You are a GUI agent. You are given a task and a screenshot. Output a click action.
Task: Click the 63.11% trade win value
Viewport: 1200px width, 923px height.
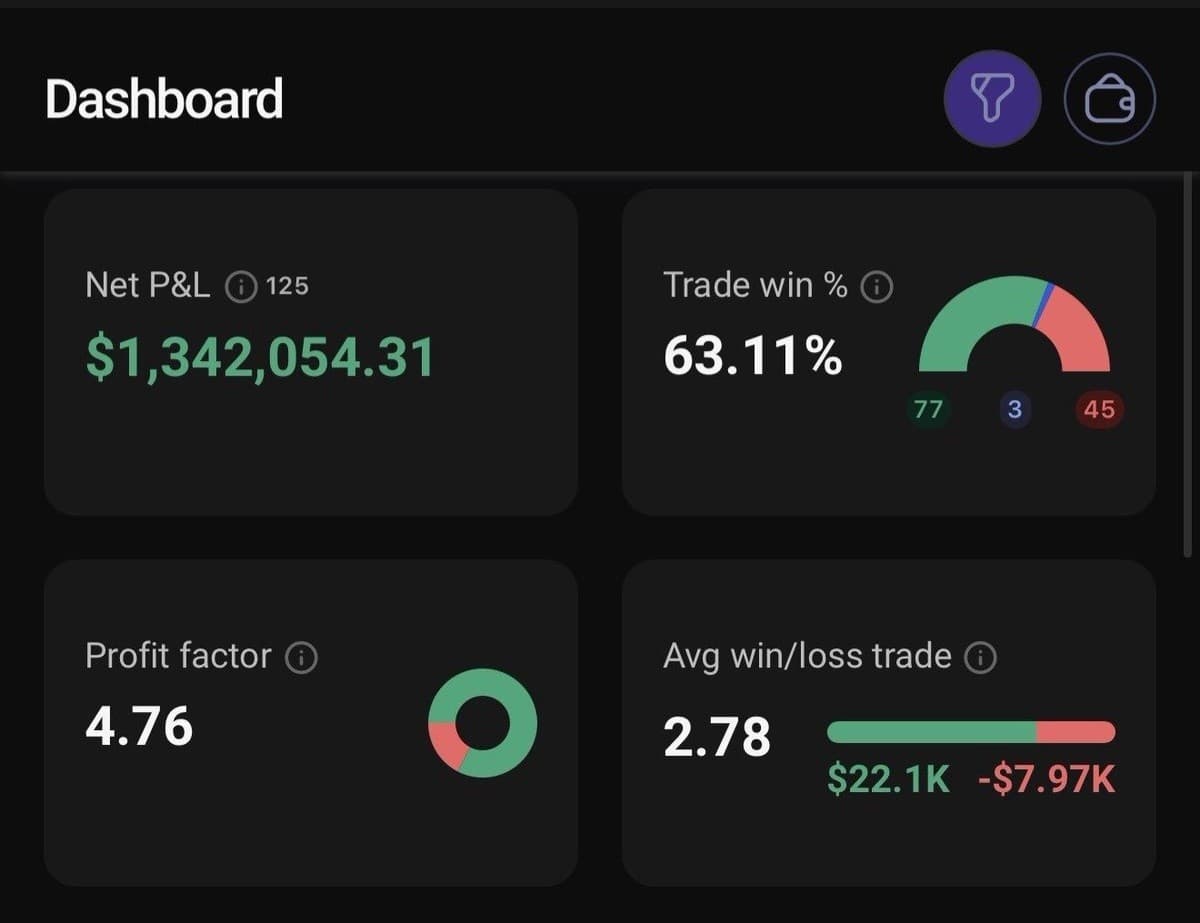click(x=753, y=356)
